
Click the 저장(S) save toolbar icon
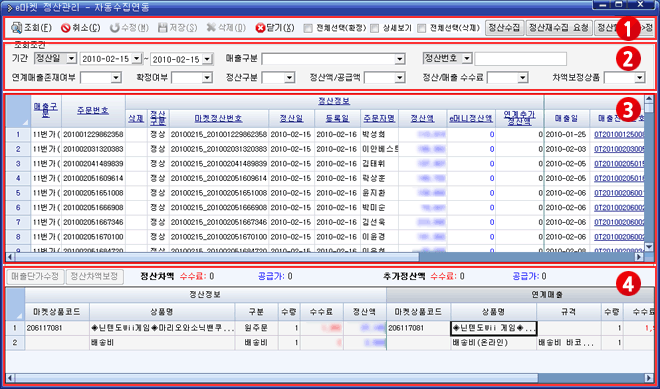click(x=162, y=28)
